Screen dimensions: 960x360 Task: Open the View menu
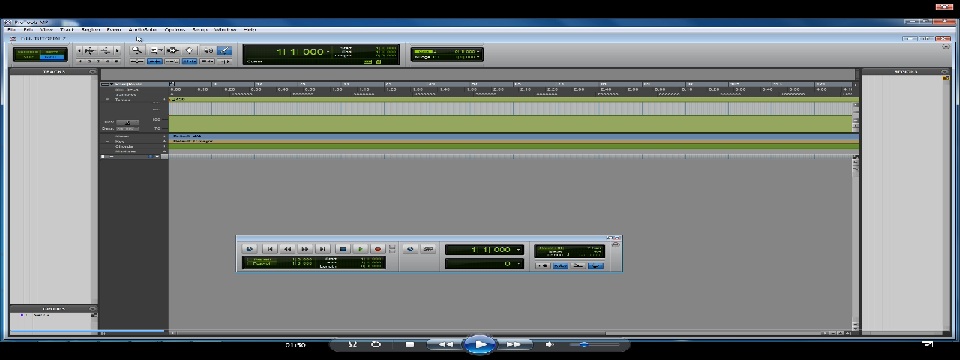click(x=47, y=29)
